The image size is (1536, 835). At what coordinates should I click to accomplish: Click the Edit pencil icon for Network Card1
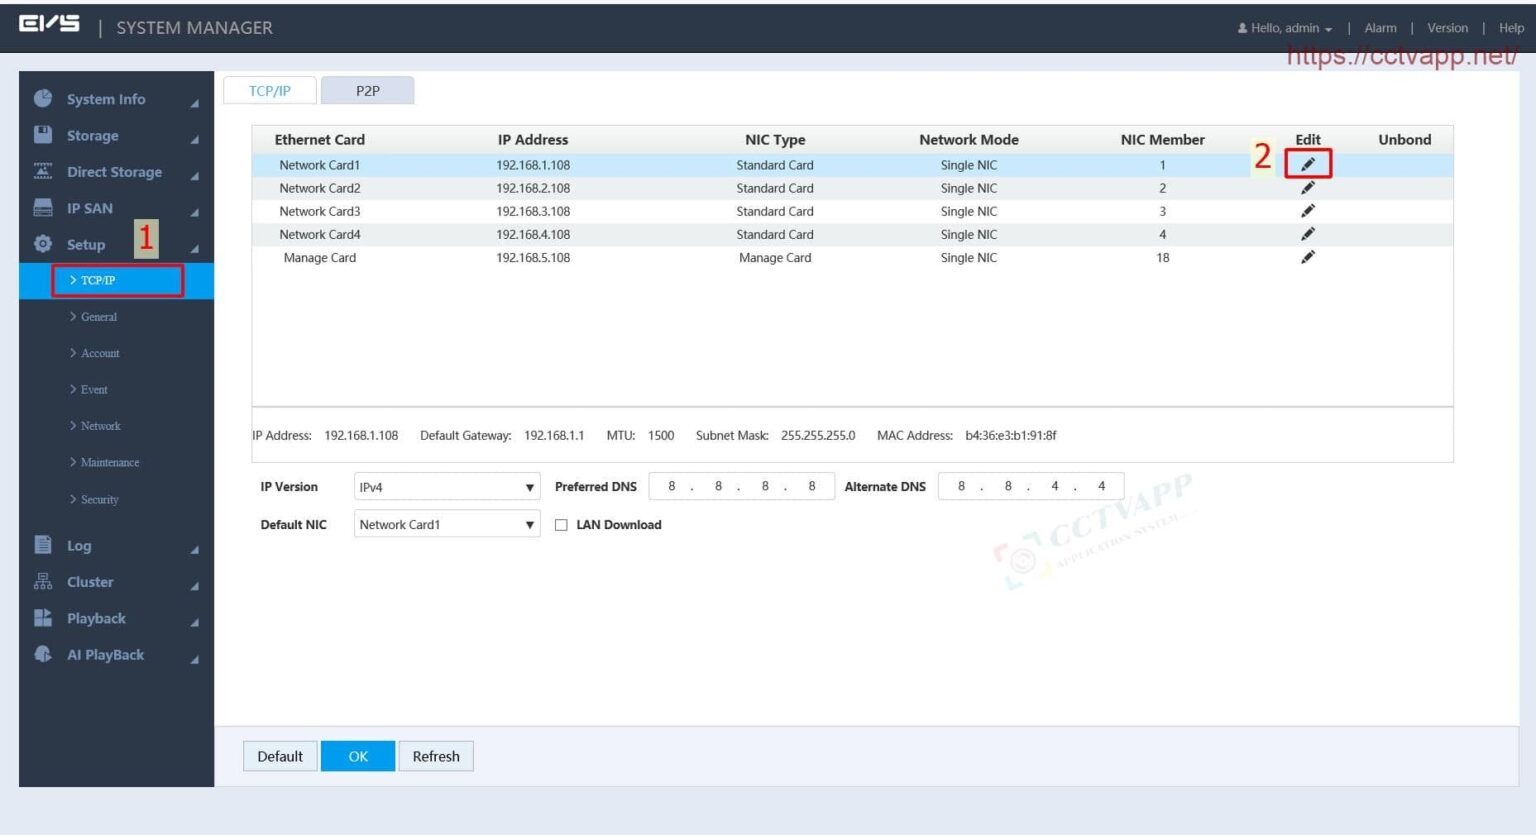point(1308,163)
